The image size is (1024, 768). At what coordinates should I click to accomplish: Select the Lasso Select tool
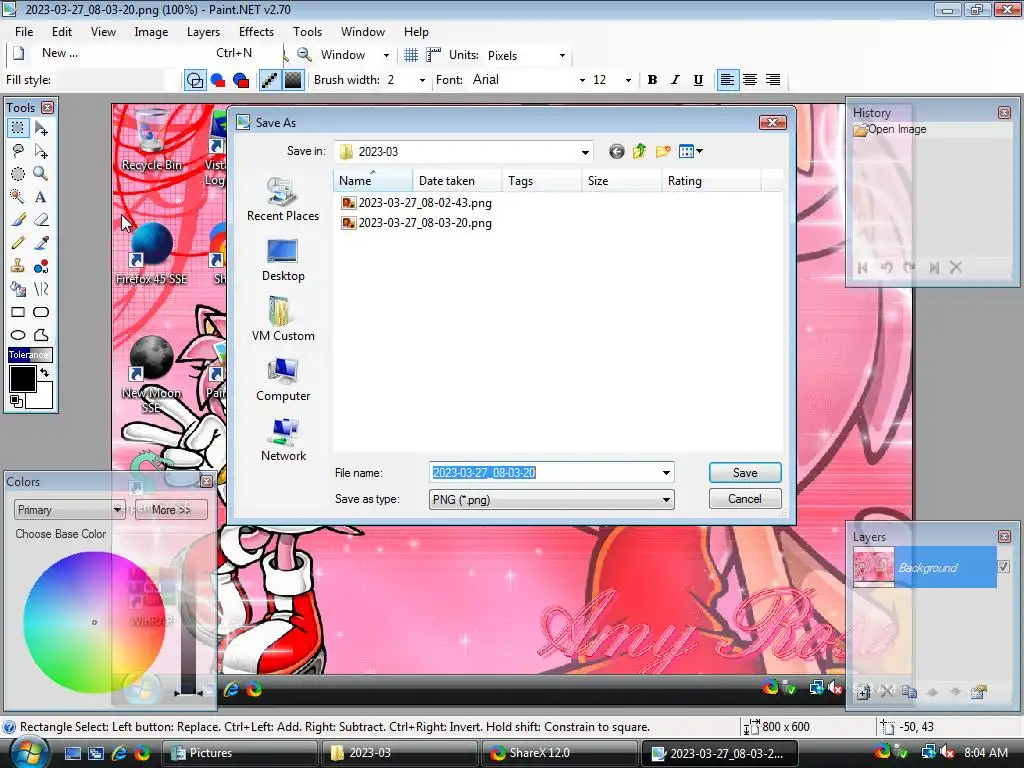(x=18, y=151)
